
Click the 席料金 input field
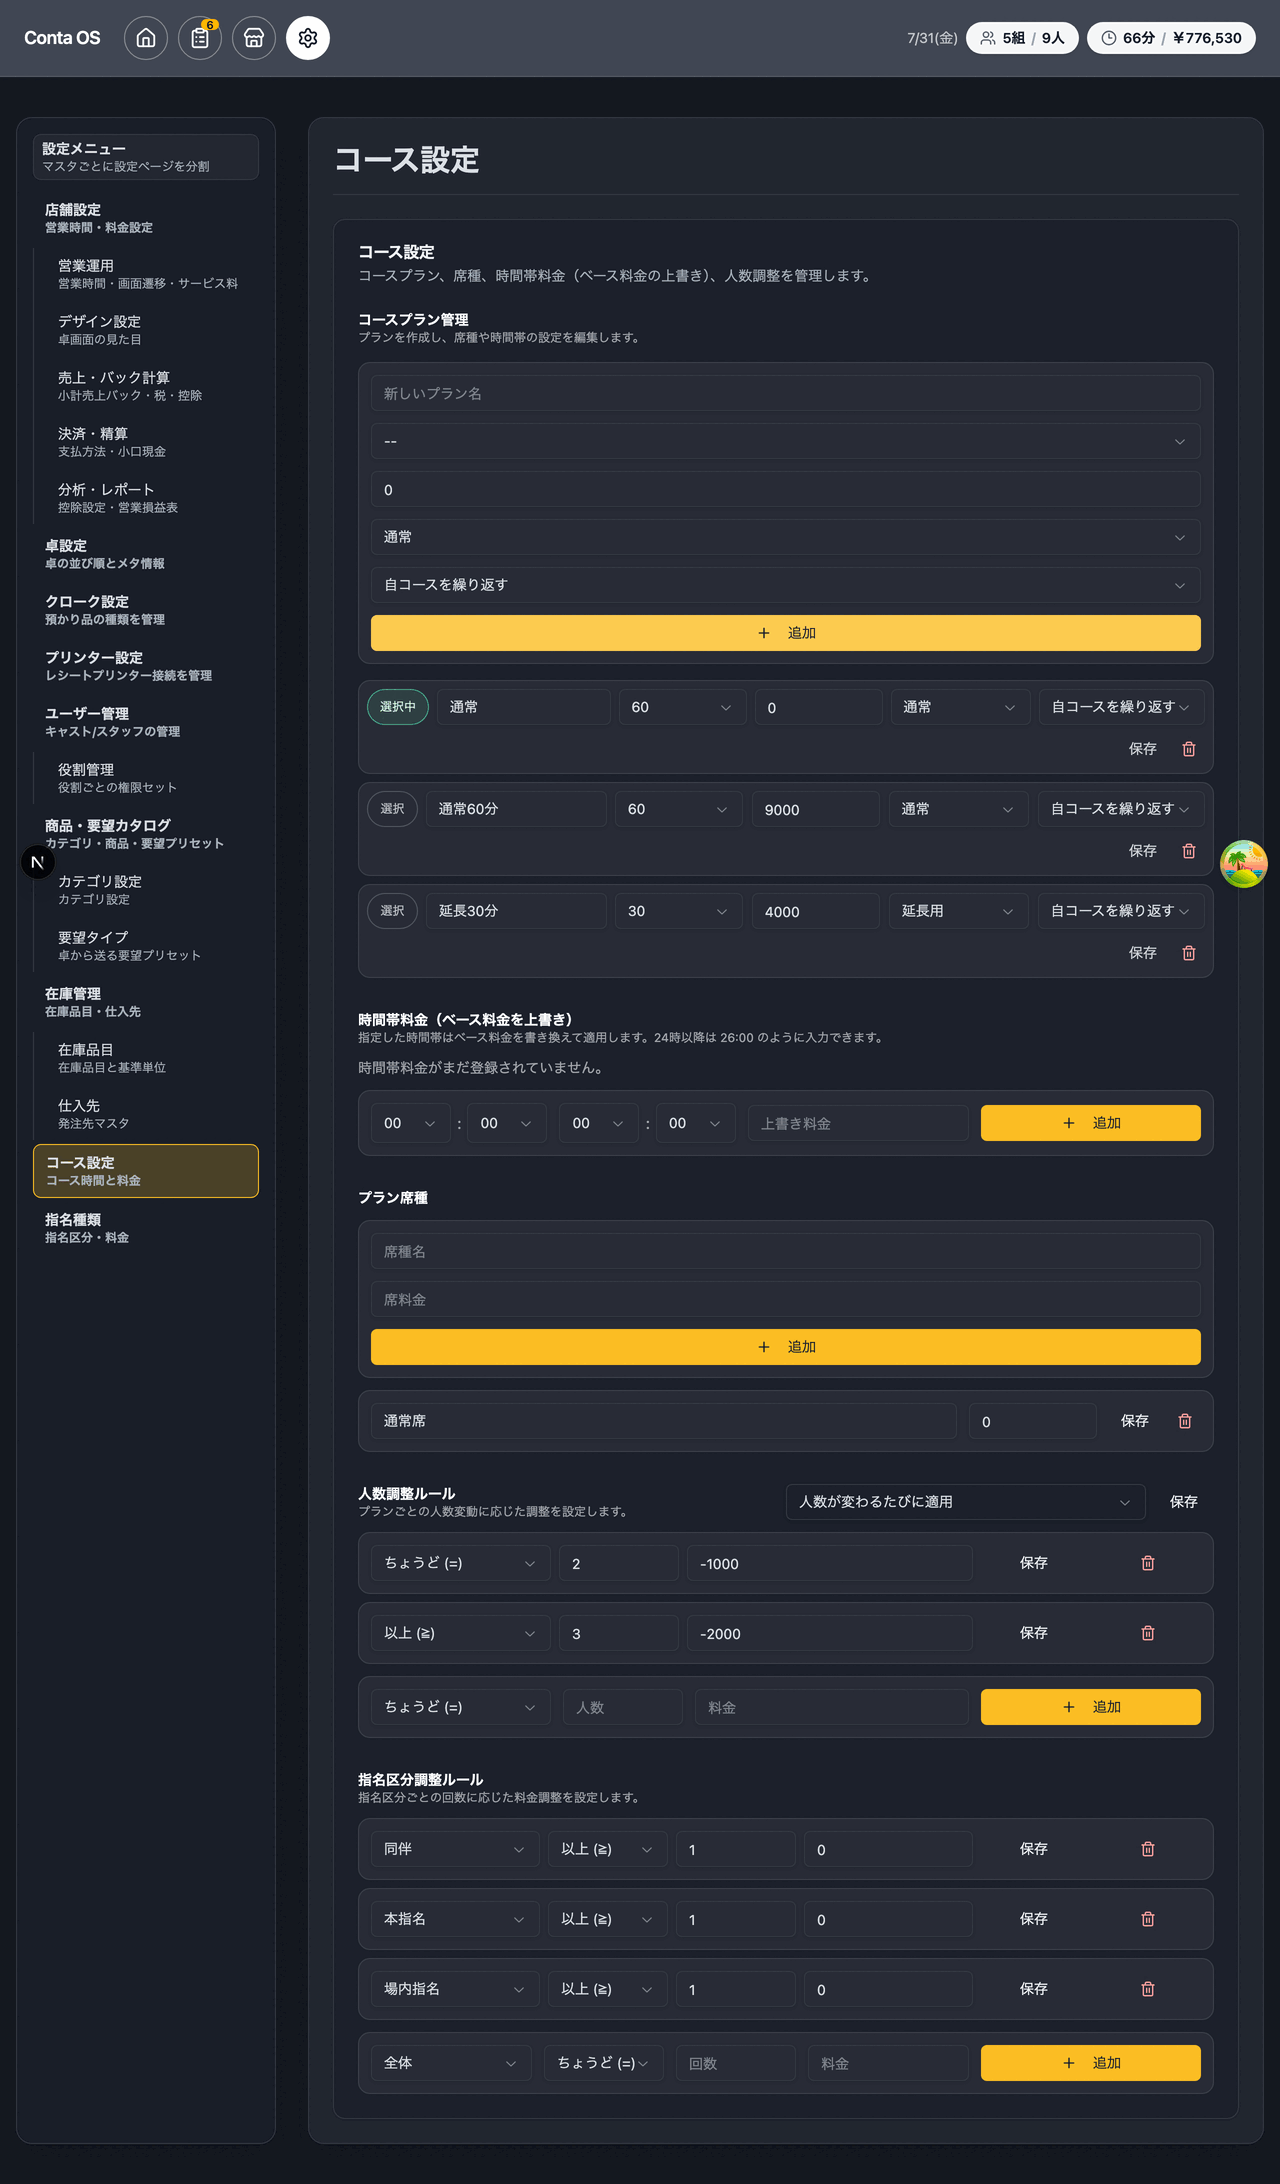coord(786,1299)
